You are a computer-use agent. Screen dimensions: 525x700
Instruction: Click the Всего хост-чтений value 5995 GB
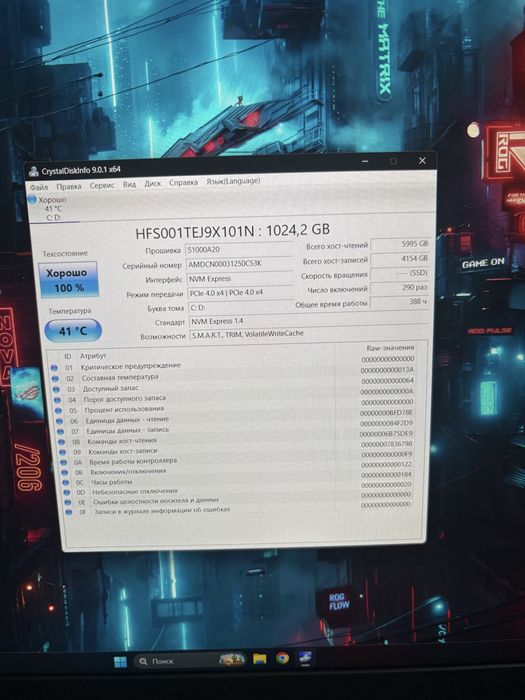click(x=400, y=244)
